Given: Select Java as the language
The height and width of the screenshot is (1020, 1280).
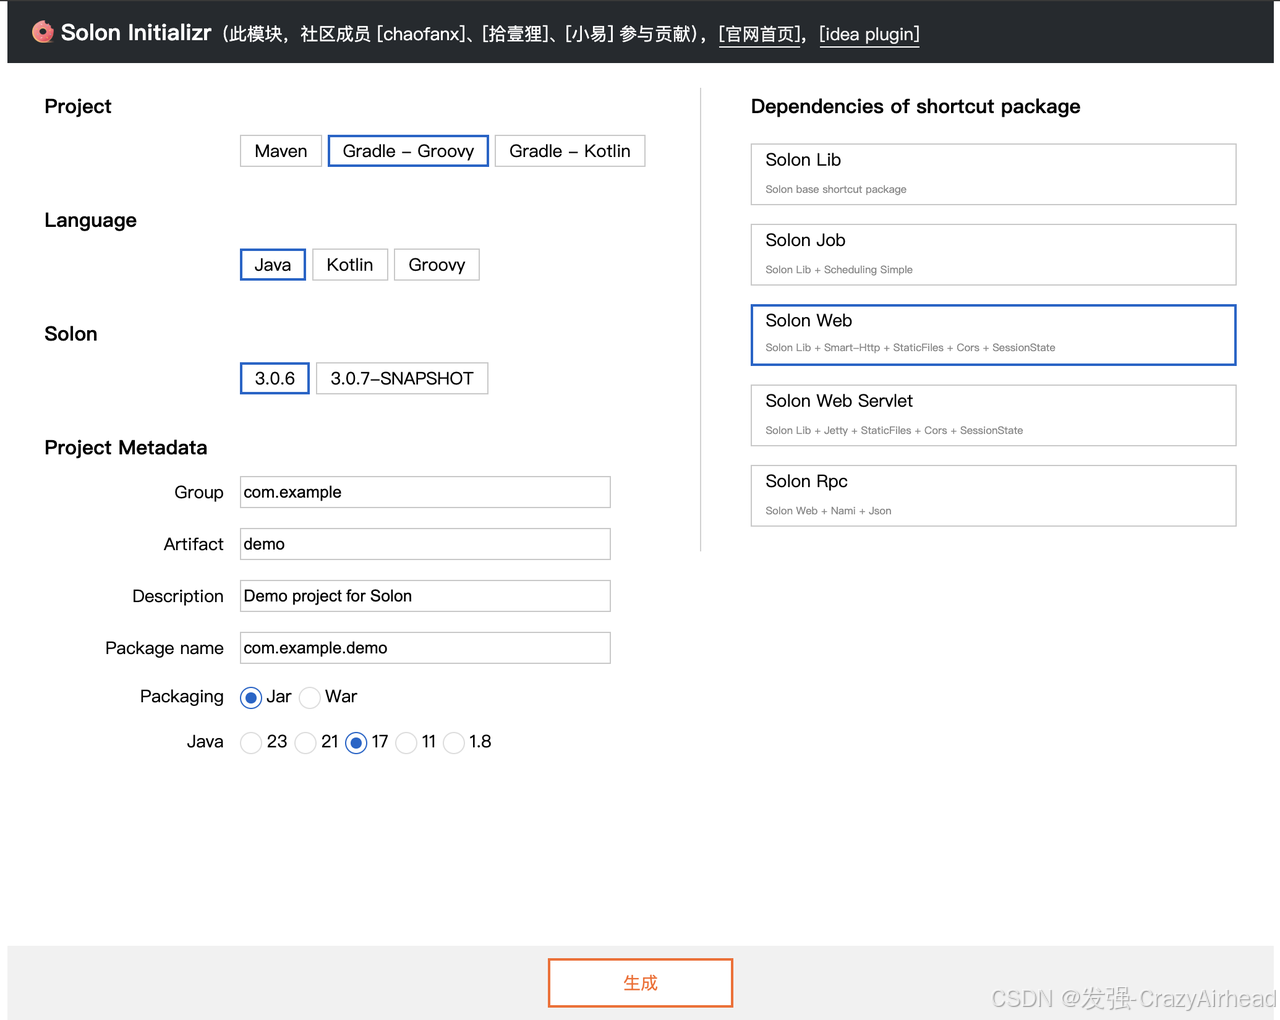Looking at the screenshot, I should 273,265.
